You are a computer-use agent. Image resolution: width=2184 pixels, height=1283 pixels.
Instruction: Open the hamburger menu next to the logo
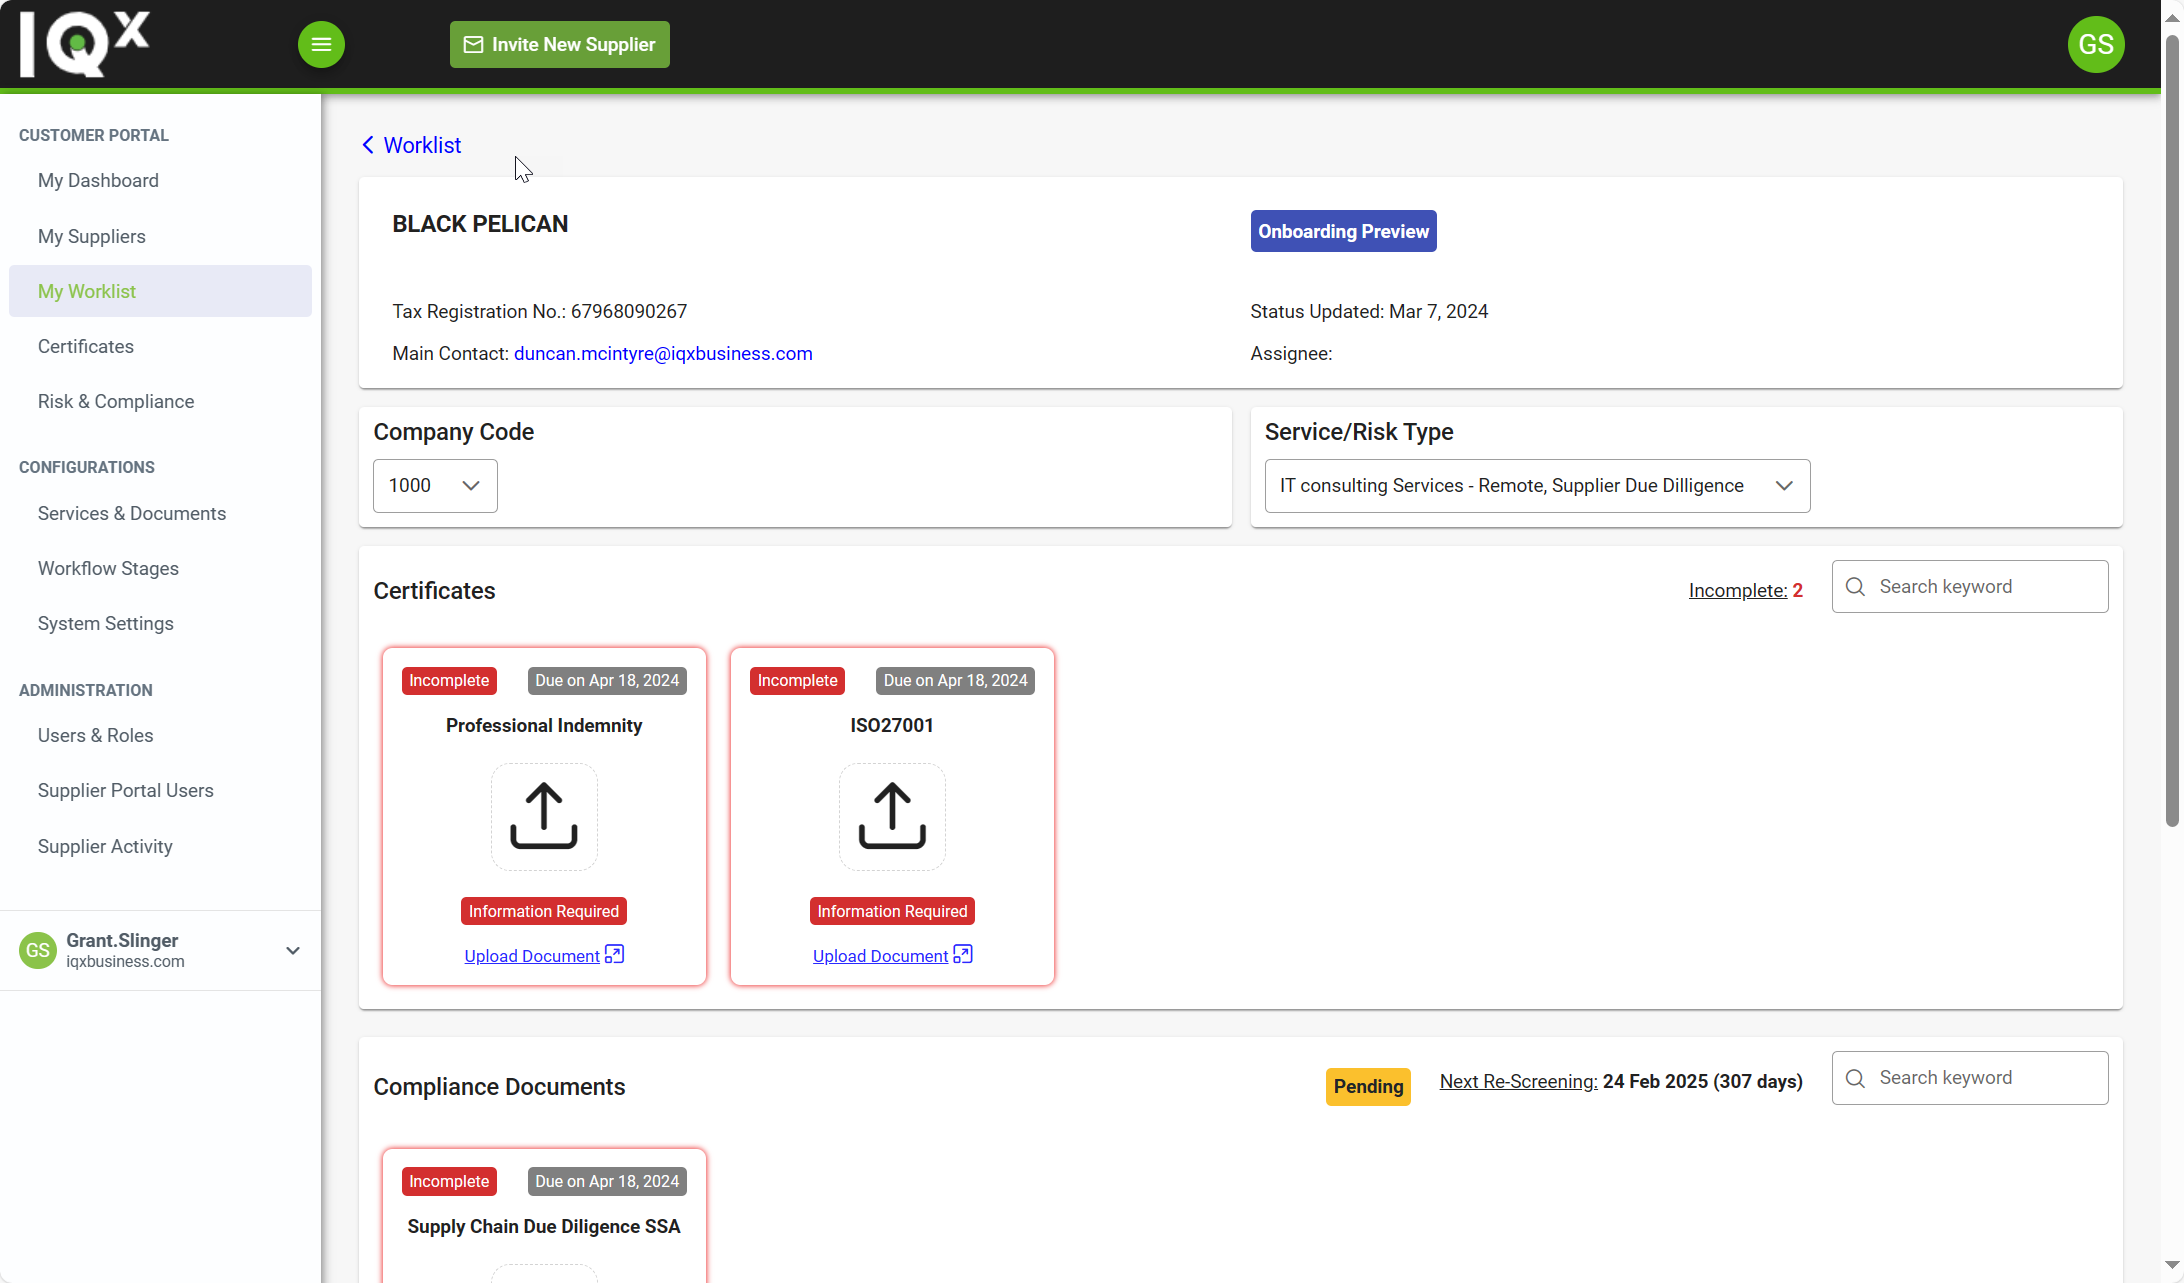321,44
